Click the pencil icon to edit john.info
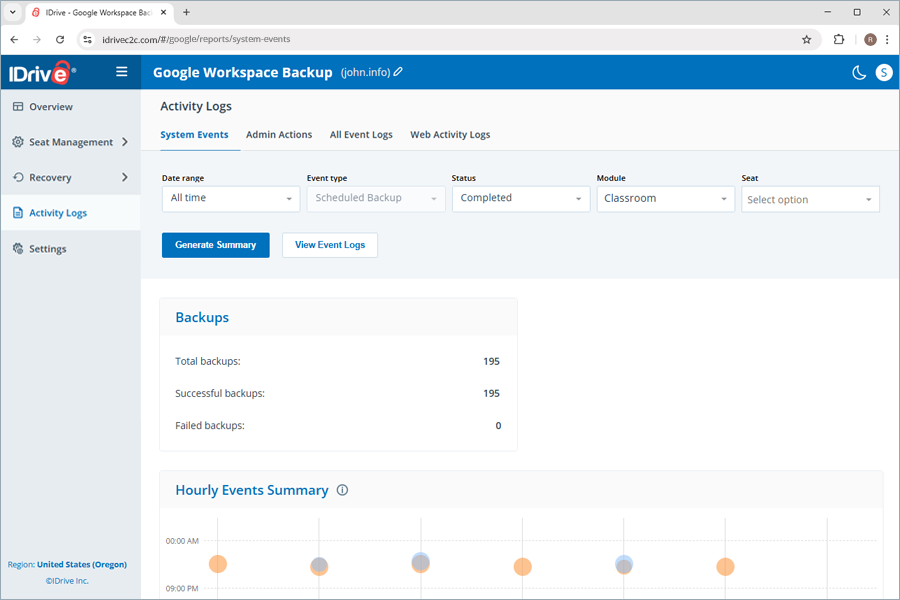This screenshot has height=600, width=900. [396, 72]
